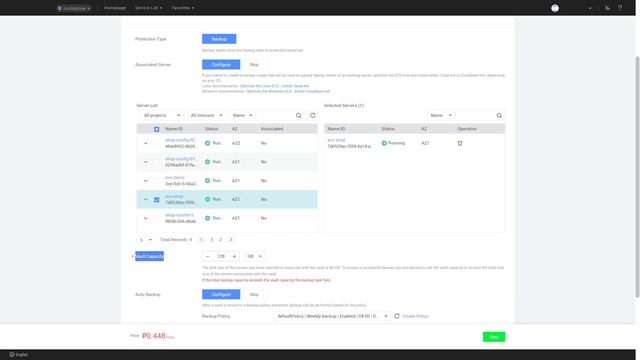Open the ecs-demo server name link
This screenshot has height=360, width=640.
[x=175, y=178]
